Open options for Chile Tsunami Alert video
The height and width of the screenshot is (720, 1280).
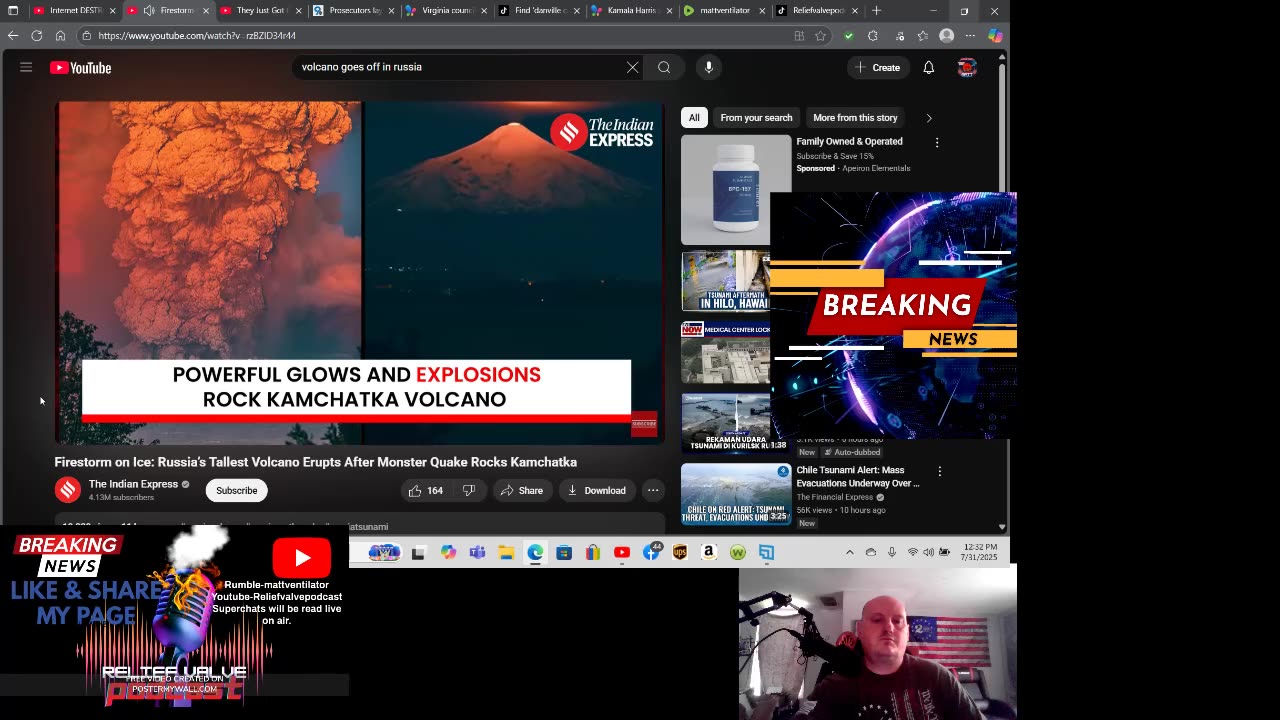[x=939, y=471]
